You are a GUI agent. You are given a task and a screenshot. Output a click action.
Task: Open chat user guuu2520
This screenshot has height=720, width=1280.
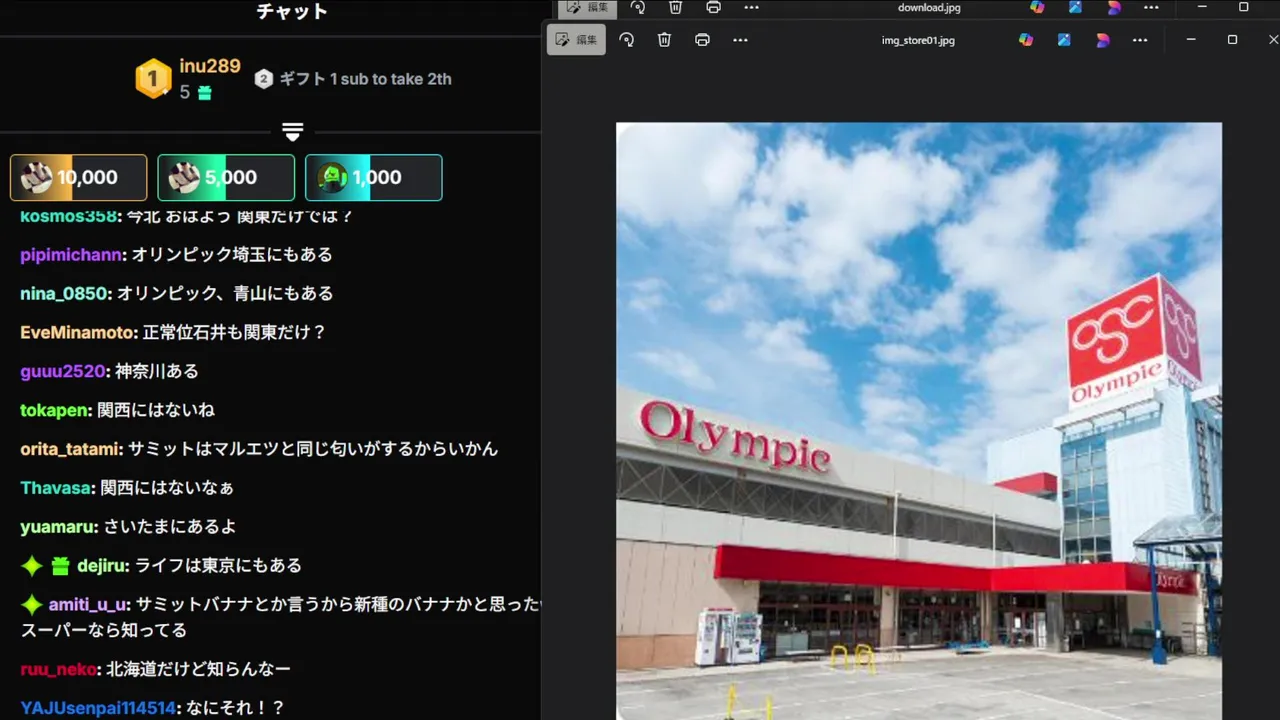click(x=62, y=371)
